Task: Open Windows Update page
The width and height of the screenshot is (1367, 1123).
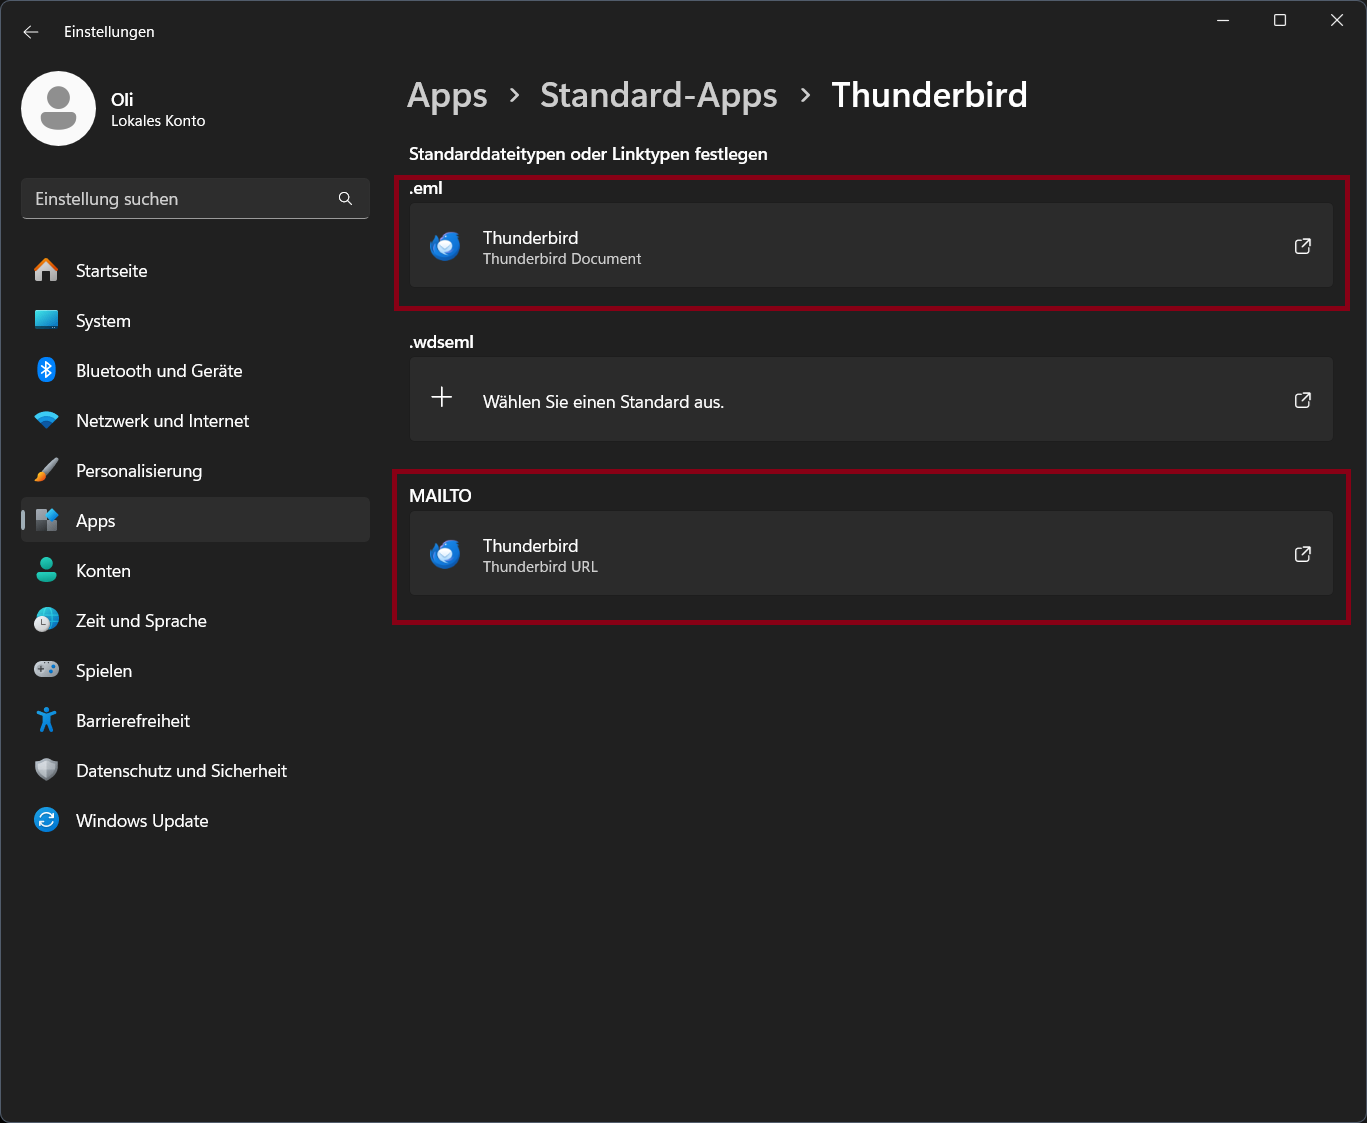Action: (142, 821)
